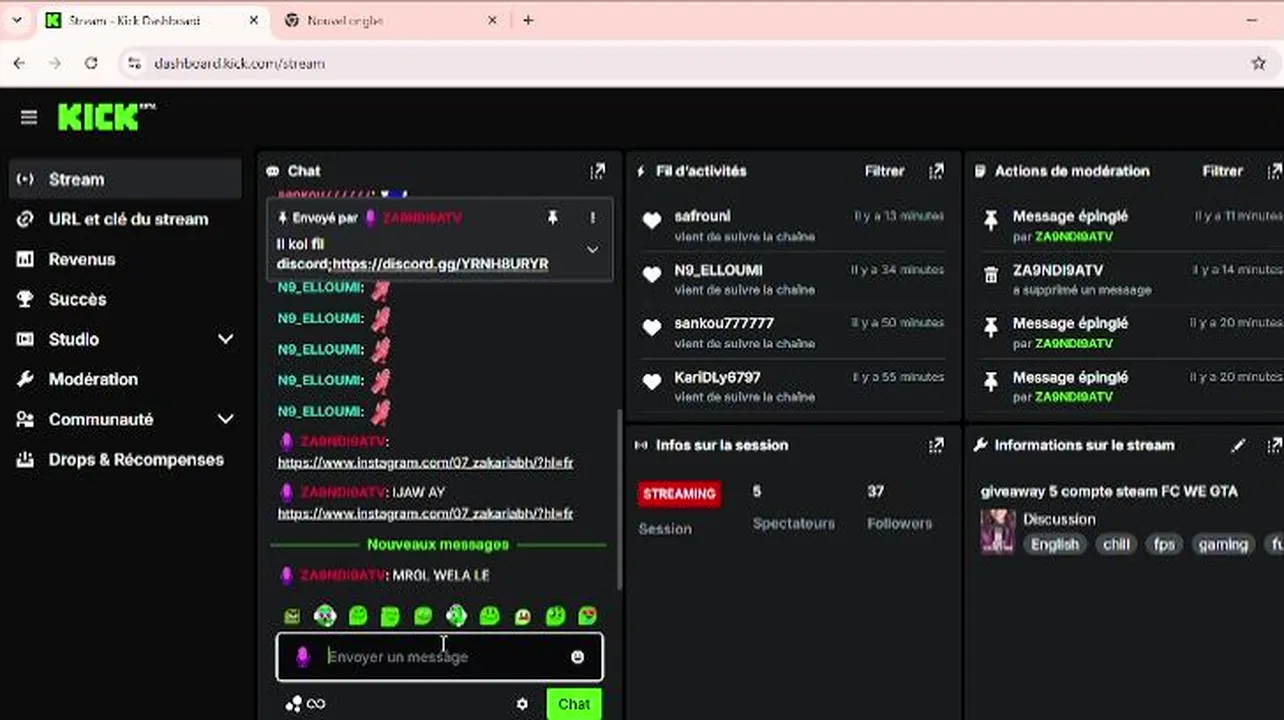Image resolution: width=1284 pixels, height=720 pixels.
Task: Send message with green Chat button
Action: pyautogui.click(x=574, y=704)
